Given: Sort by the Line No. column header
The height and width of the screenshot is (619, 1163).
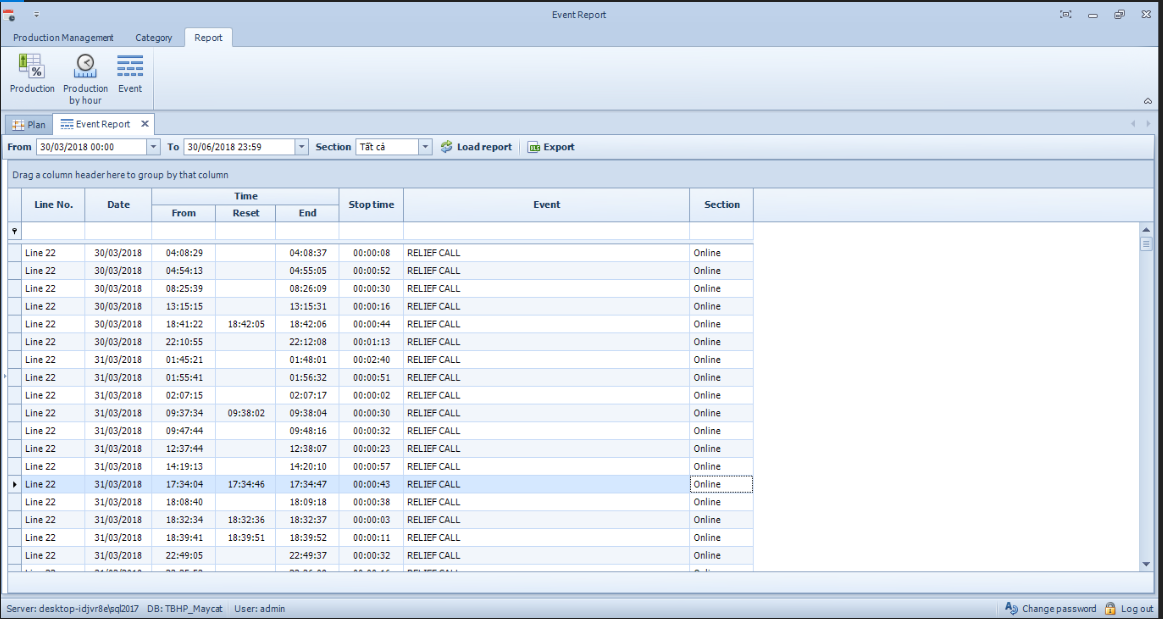Looking at the screenshot, I should tap(53, 205).
